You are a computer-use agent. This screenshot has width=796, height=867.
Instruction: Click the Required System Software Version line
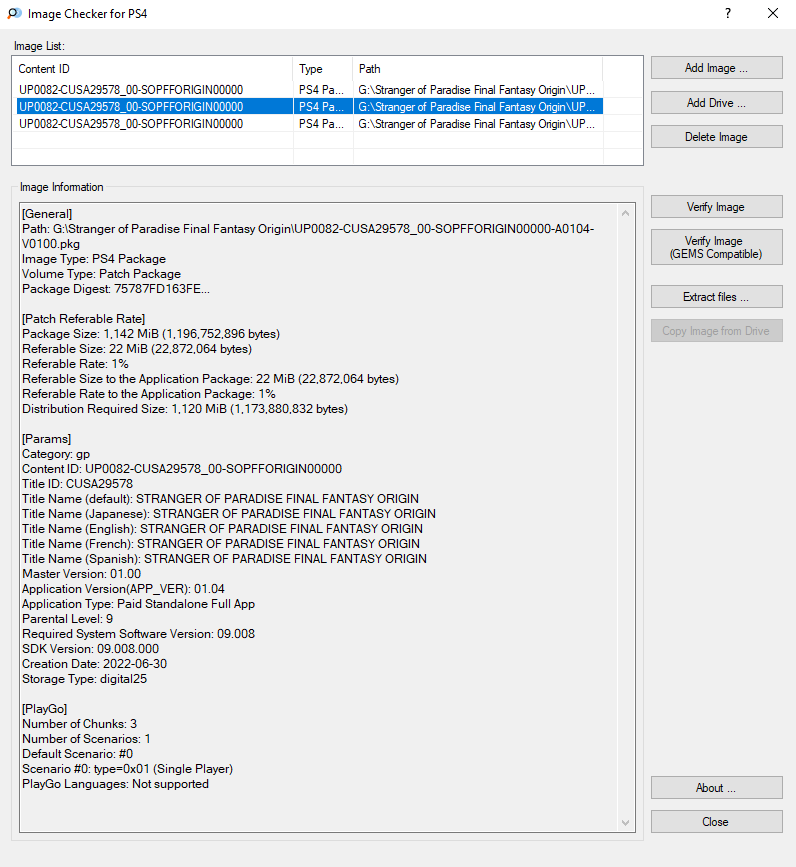[x=138, y=634]
